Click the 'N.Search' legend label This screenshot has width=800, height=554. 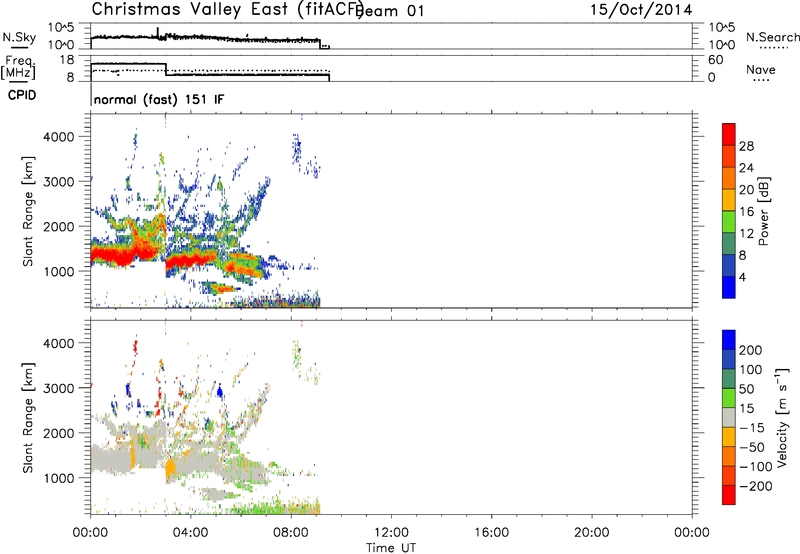[x=773, y=37]
